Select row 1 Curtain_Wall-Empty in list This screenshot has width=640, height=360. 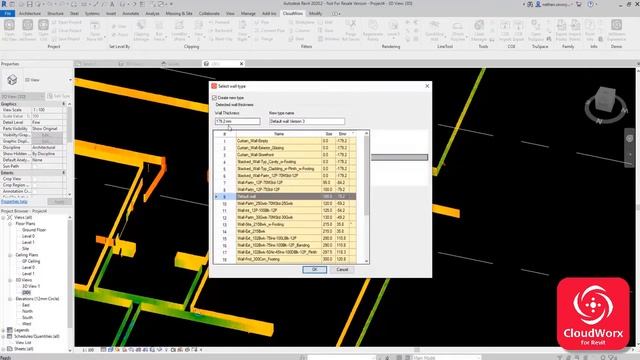pos(286,141)
